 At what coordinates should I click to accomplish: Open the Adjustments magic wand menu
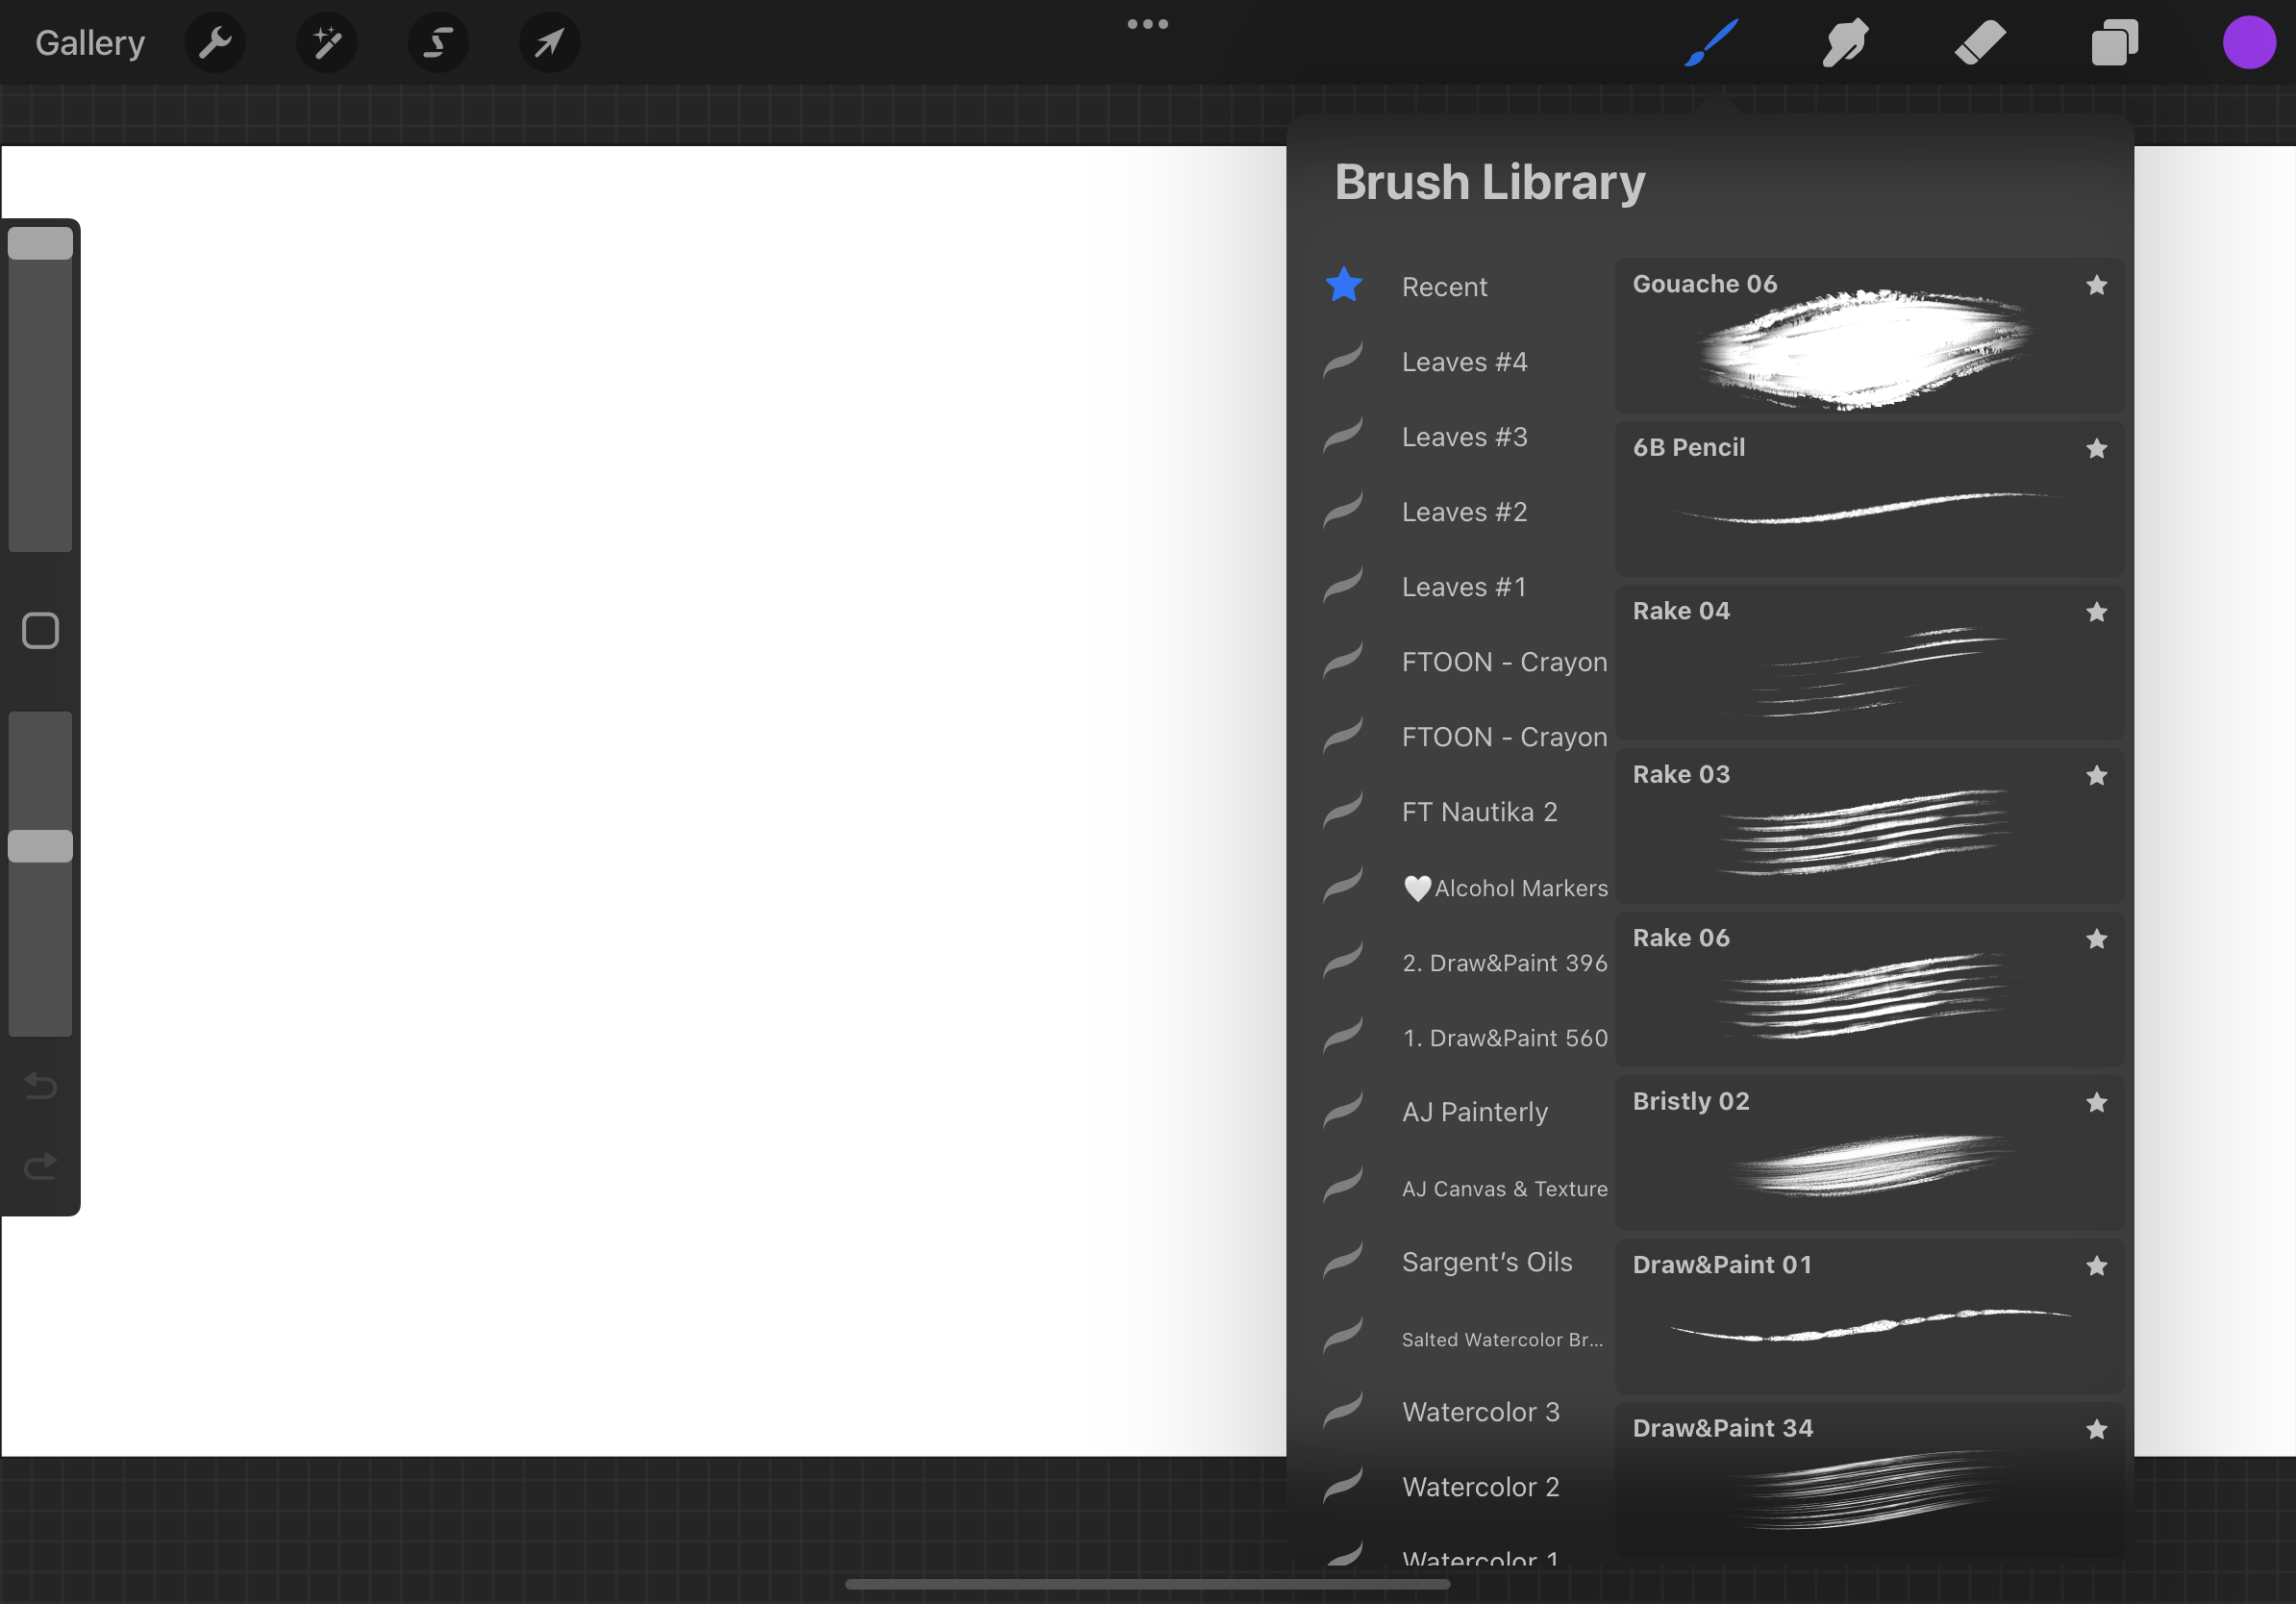(327, 43)
